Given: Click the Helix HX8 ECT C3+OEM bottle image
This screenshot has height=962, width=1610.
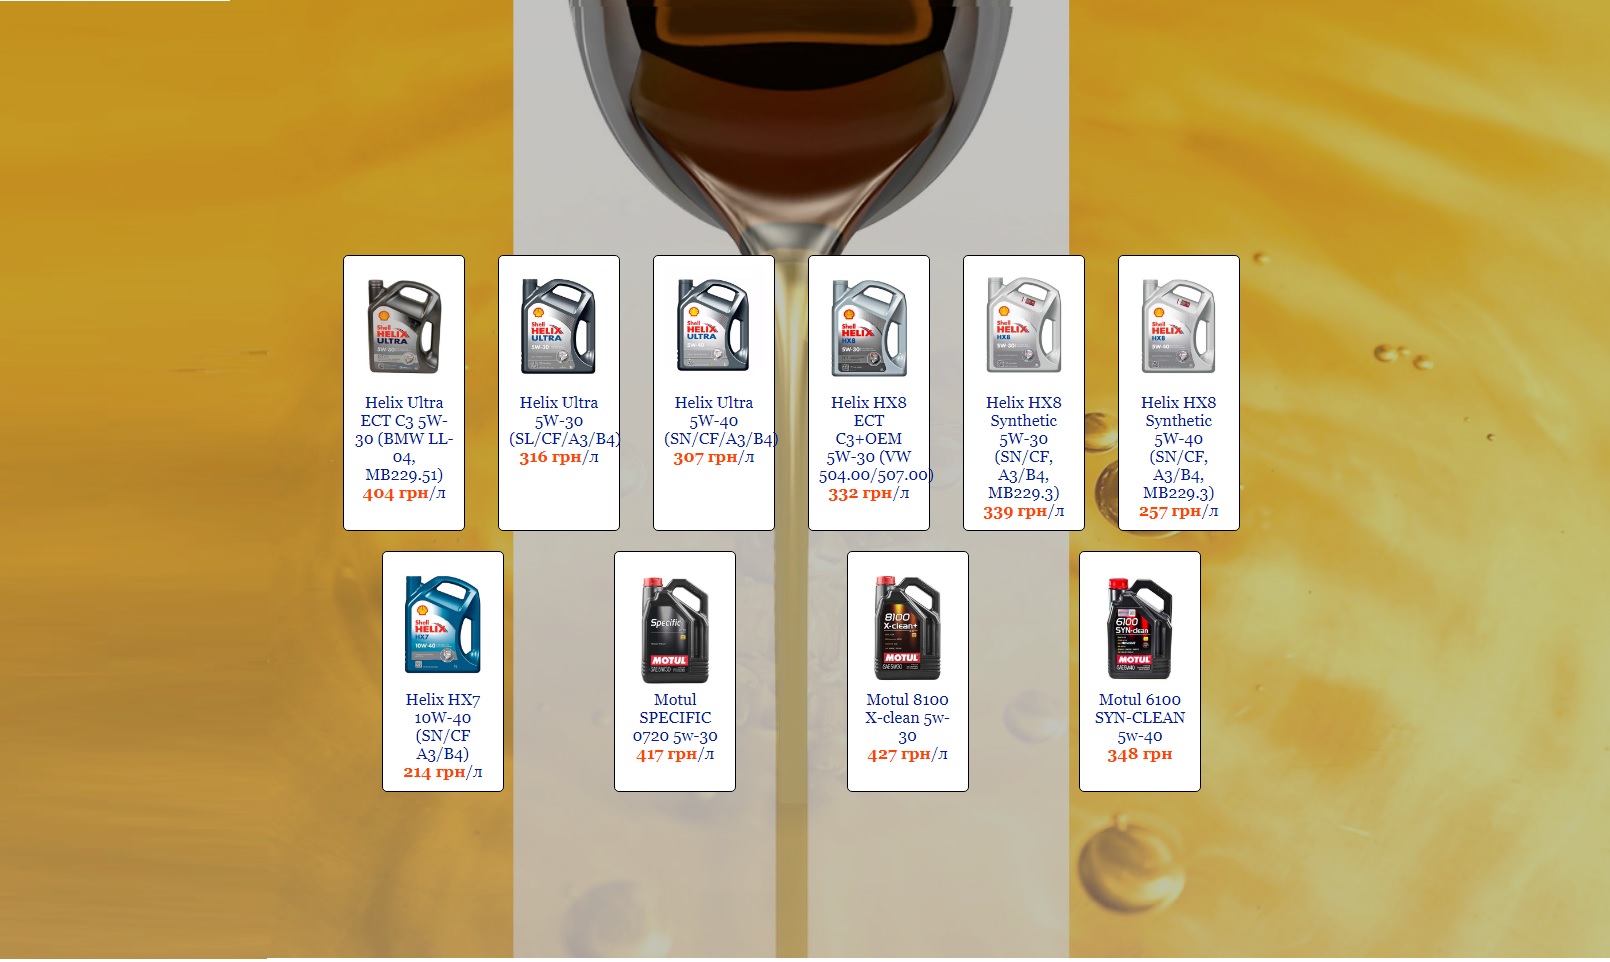Looking at the screenshot, I should (869, 327).
